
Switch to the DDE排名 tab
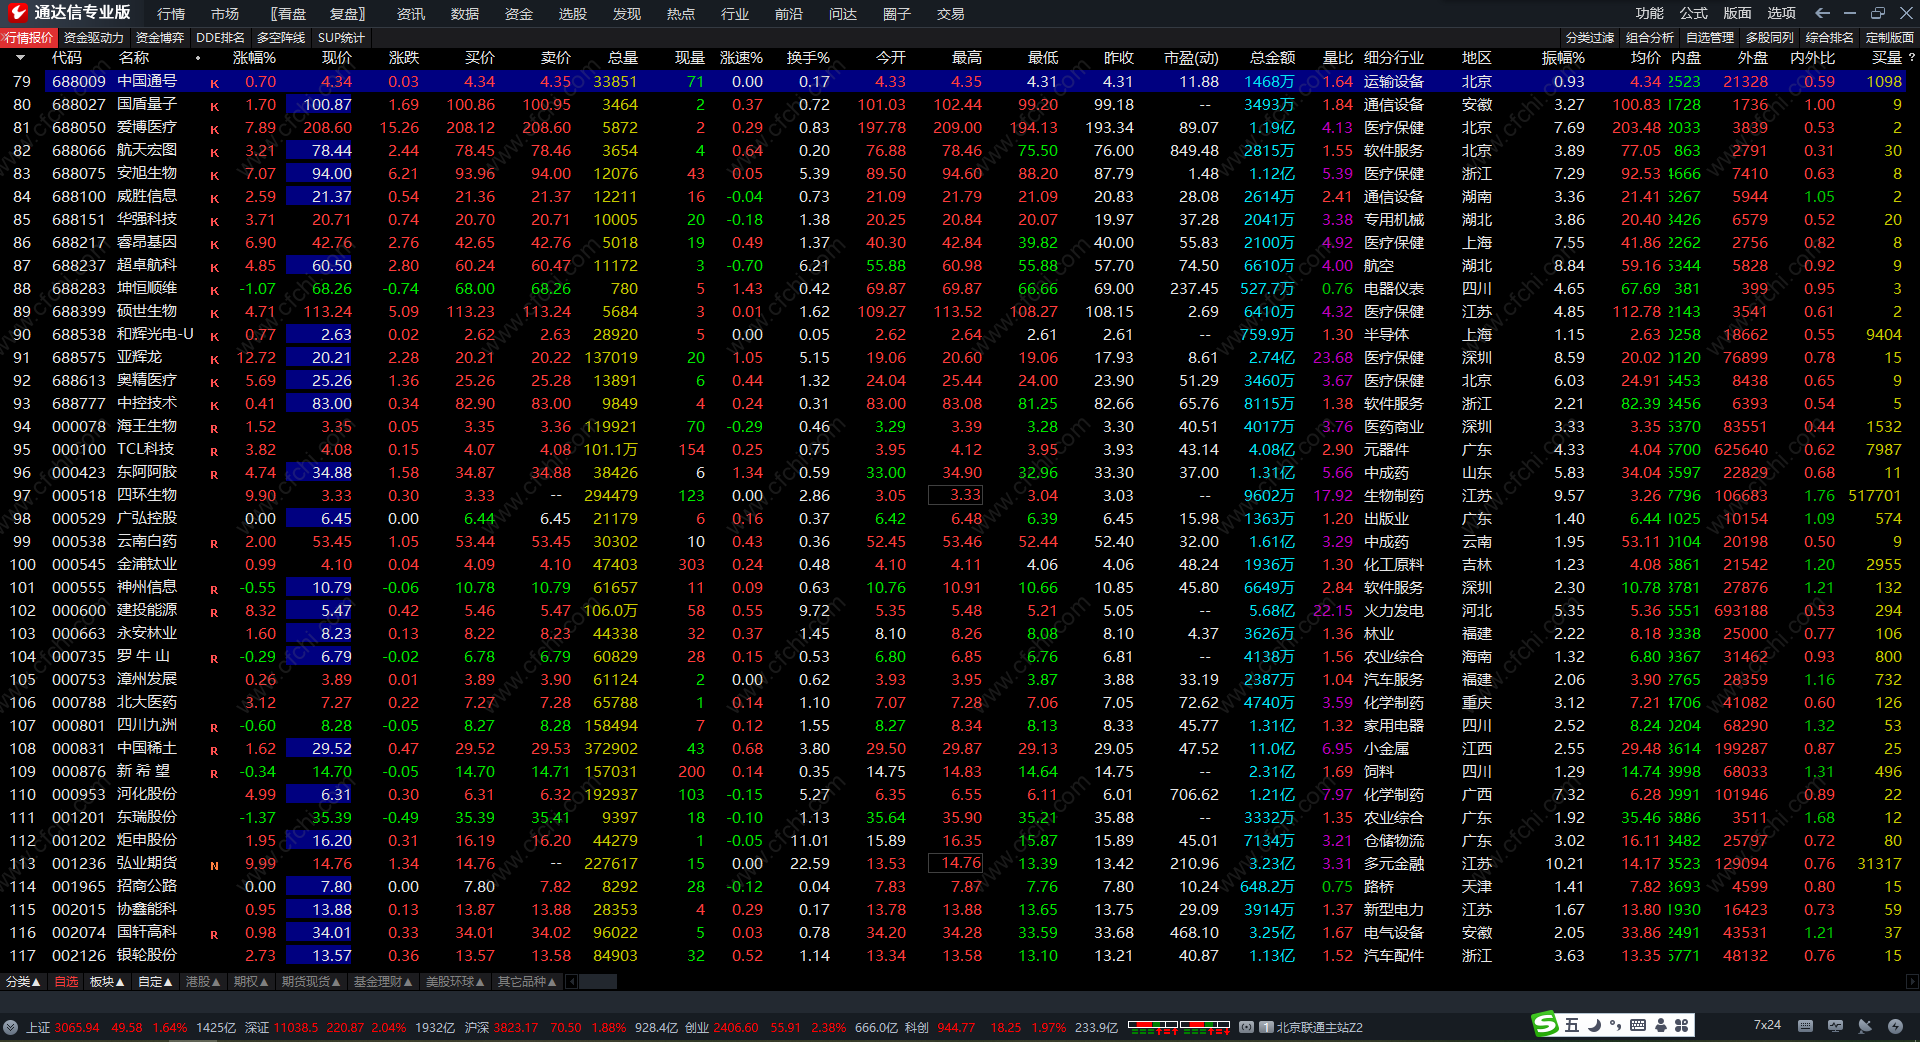point(221,38)
